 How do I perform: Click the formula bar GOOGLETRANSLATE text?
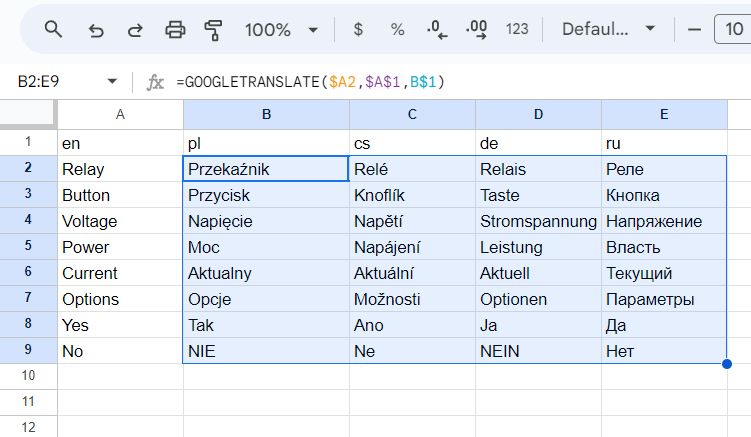(x=310, y=82)
